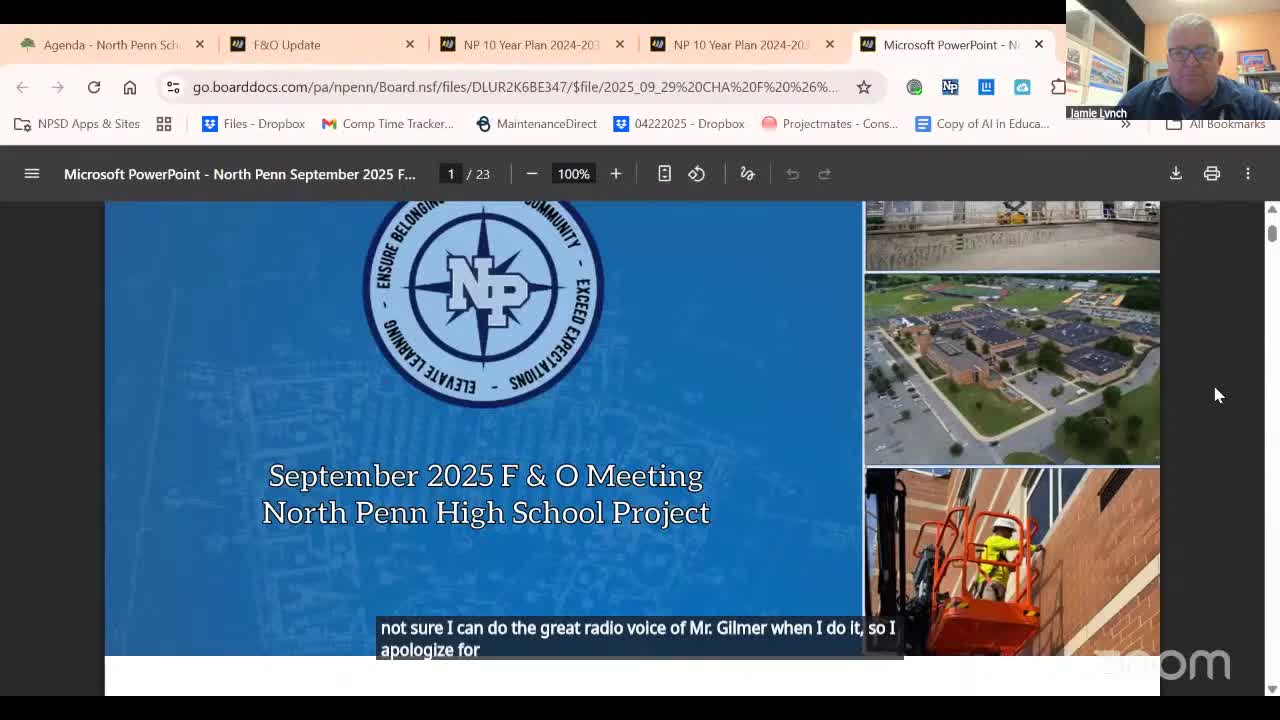
Task: Rotate the PDF counterclockwise
Action: tap(697, 174)
